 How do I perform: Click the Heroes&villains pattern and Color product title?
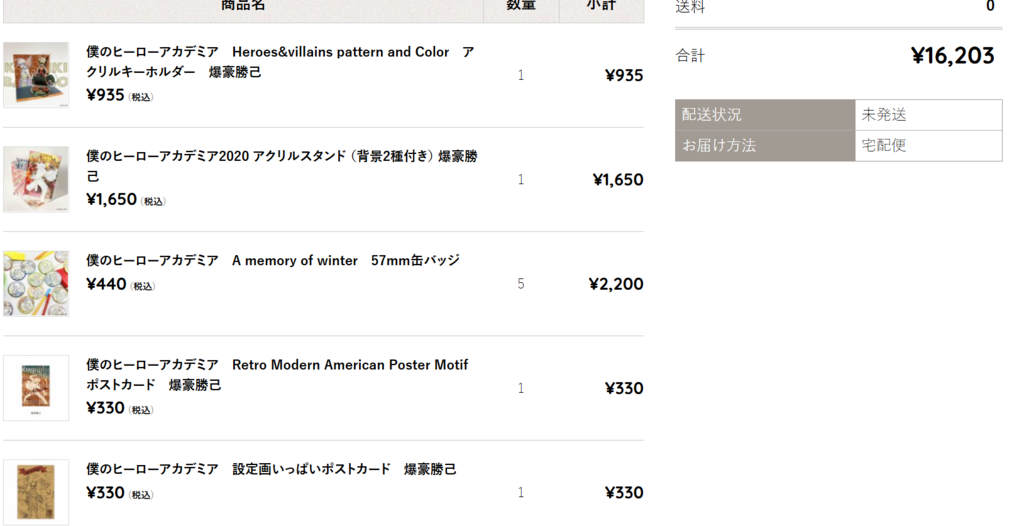pyautogui.click(x=280, y=61)
